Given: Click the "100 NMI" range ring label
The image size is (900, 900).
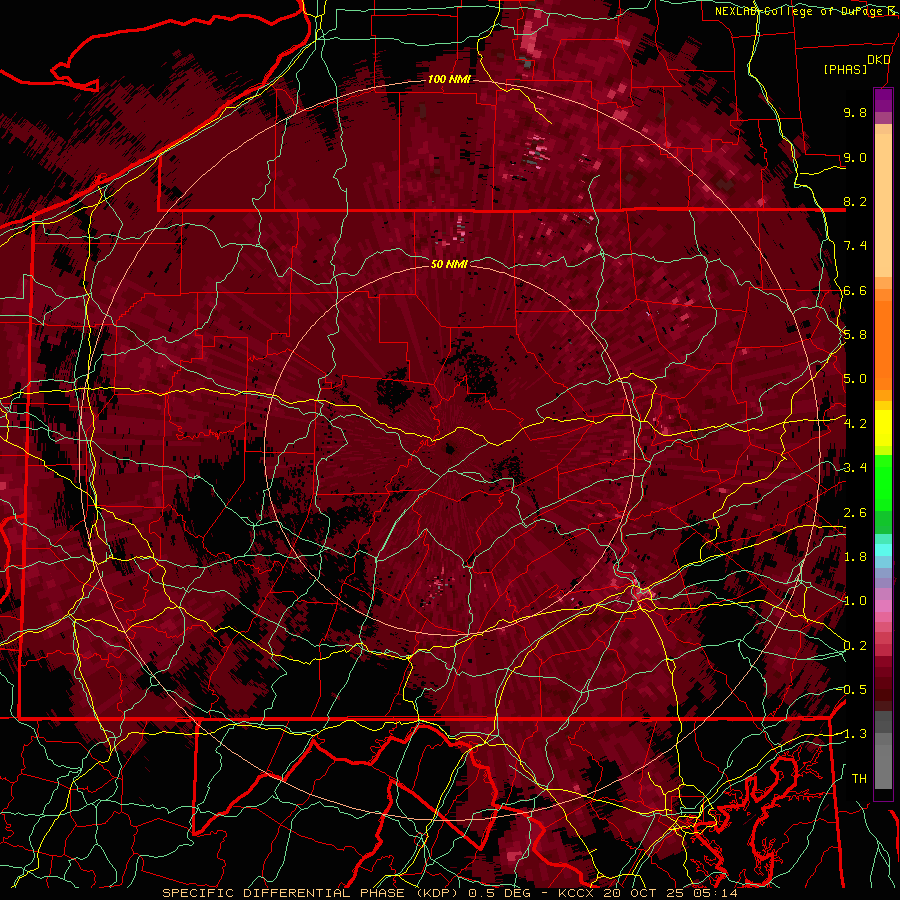Looking at the screenshot, I should click(x=449, y=79).
